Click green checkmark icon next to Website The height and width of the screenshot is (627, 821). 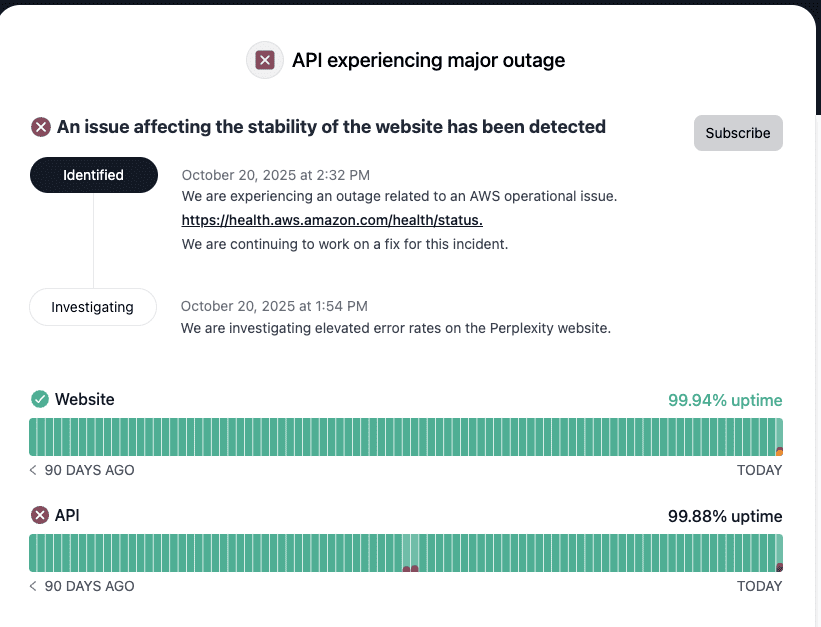tap(40, 399)
